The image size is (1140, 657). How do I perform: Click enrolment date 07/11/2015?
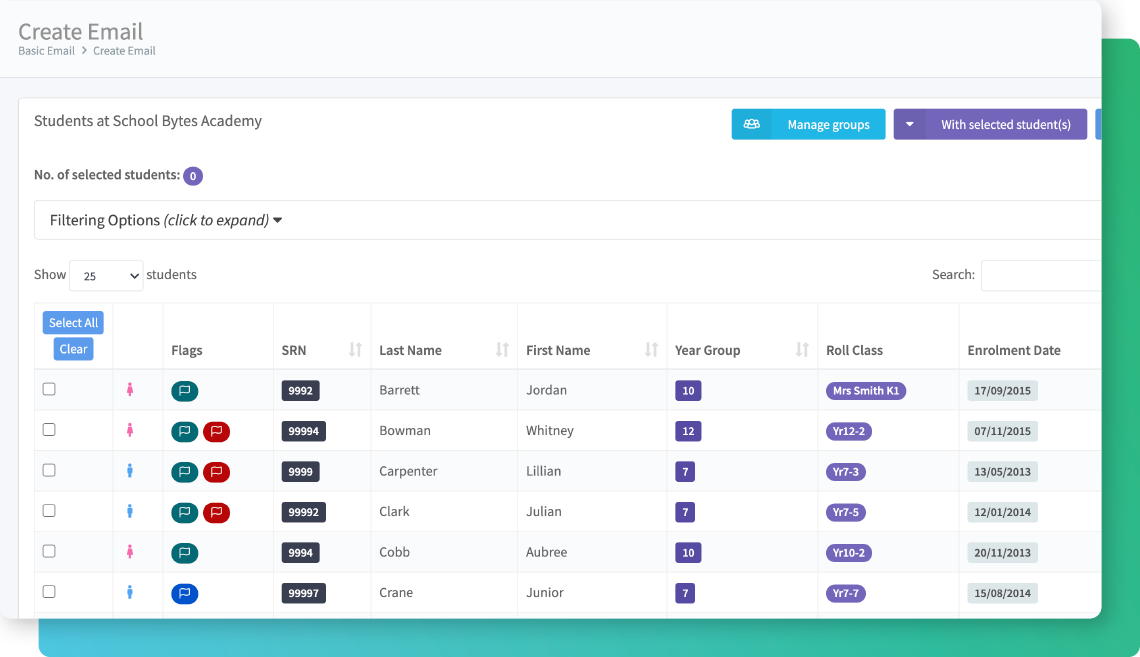point(1003,432)
